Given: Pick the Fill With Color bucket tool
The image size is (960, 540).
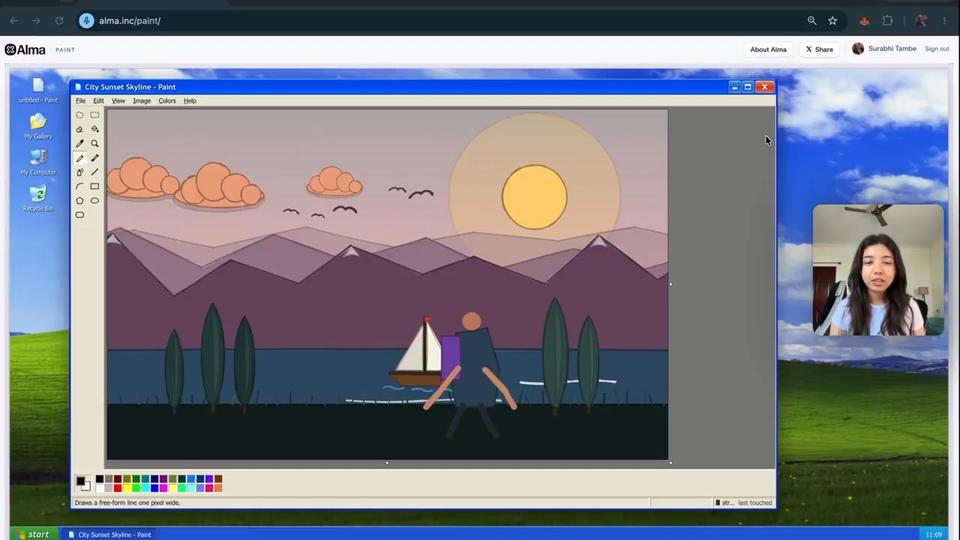Looking at the screenshot, I should coord(95,129).
